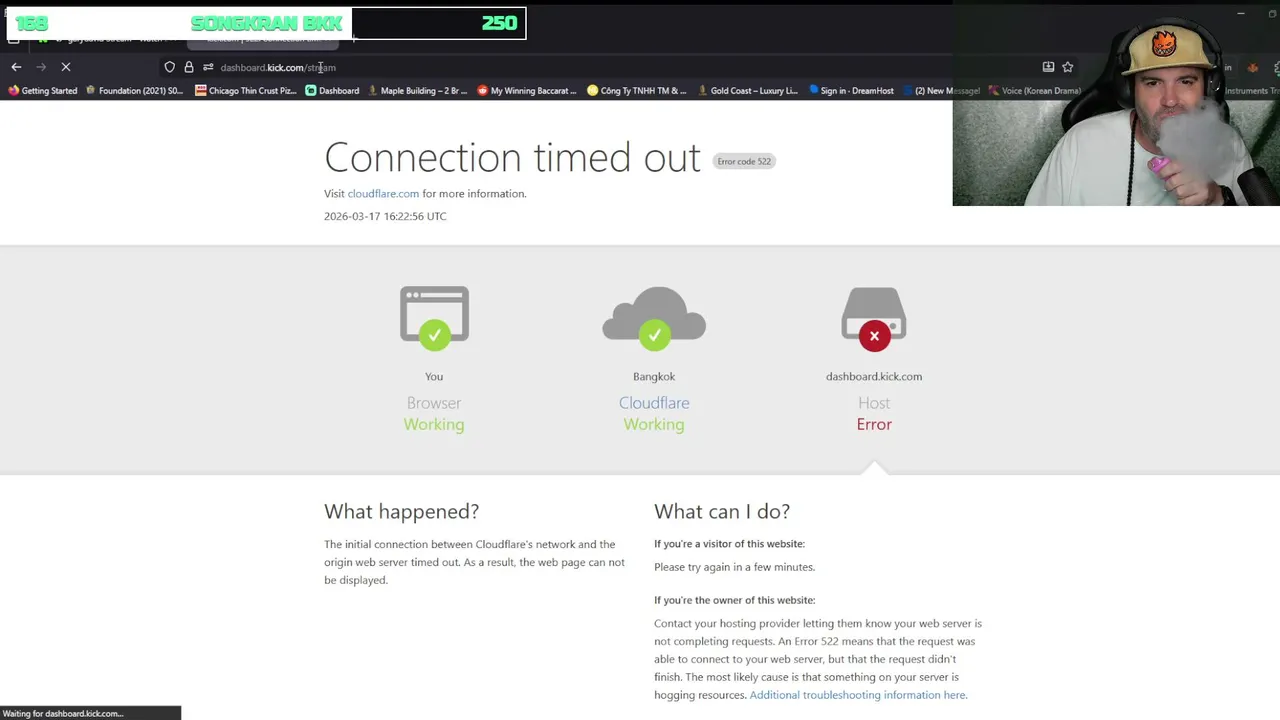Go back using the browser back arrow
Image resolution: width=1280 pixels, height=720 pixels.
[x=16, y=67]
